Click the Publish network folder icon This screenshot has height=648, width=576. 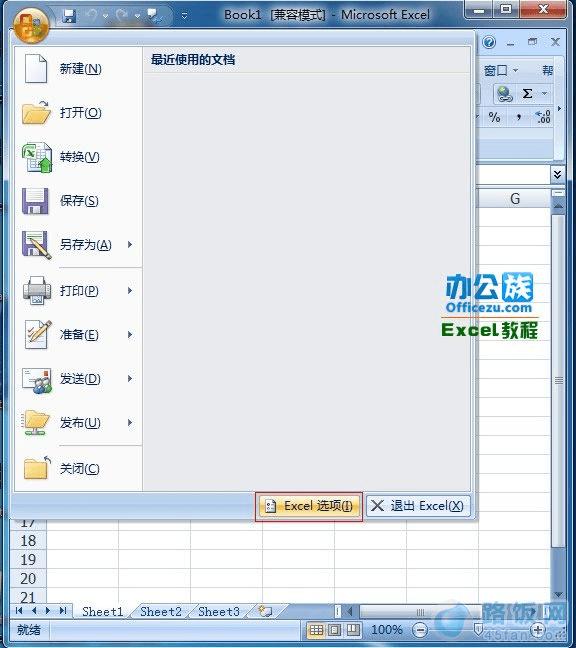click(x=36, y=423)
